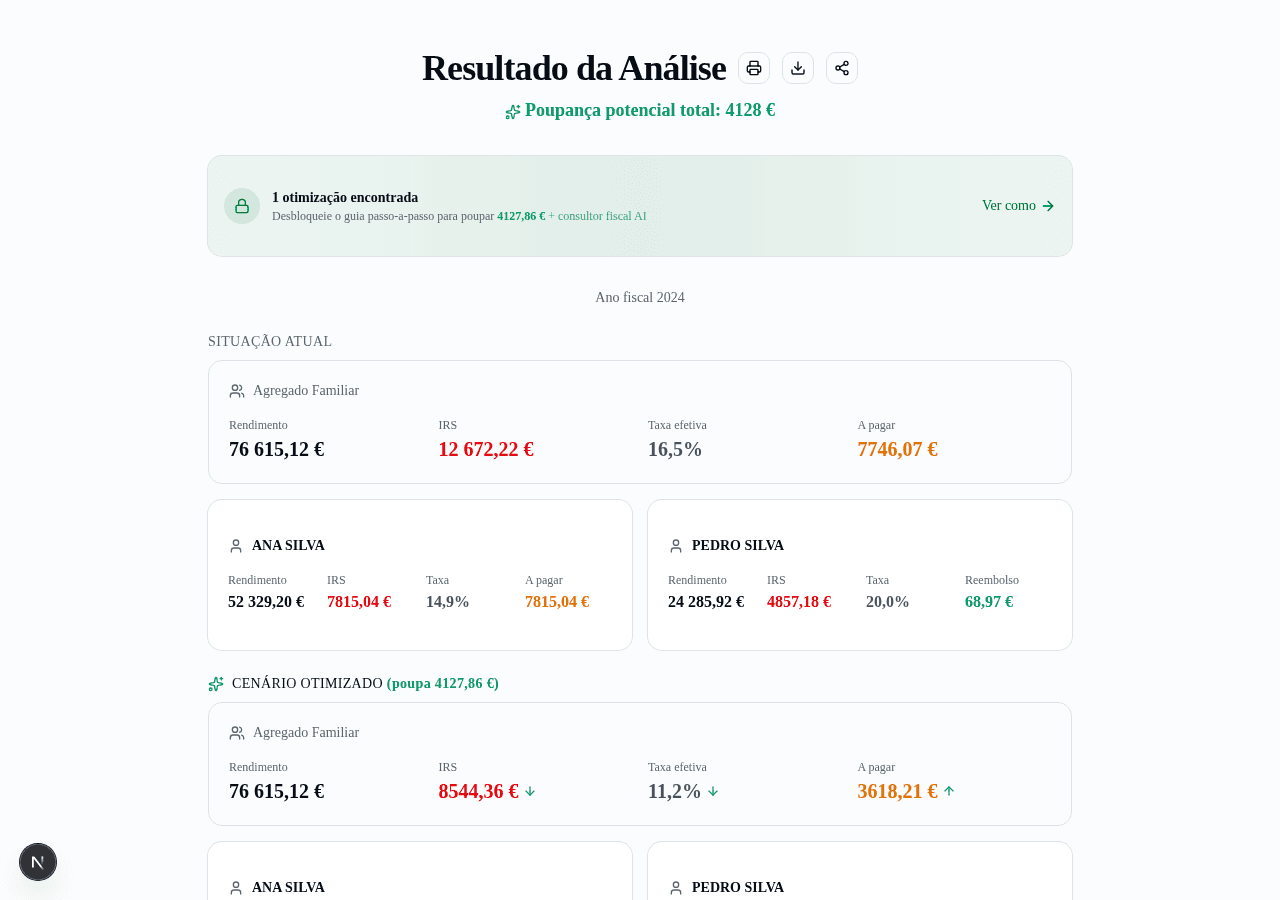The image size is (1280, 900).
Task: Click the down arrow beside Taxa efetiva 11,2%
Action: point(714,791)
